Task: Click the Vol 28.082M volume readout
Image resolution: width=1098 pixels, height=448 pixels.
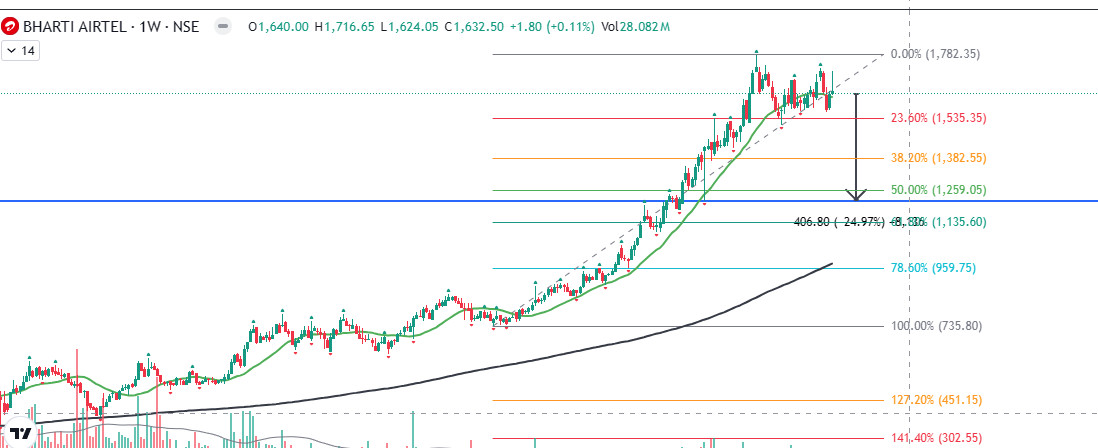Action: click(x=636, y=27)
